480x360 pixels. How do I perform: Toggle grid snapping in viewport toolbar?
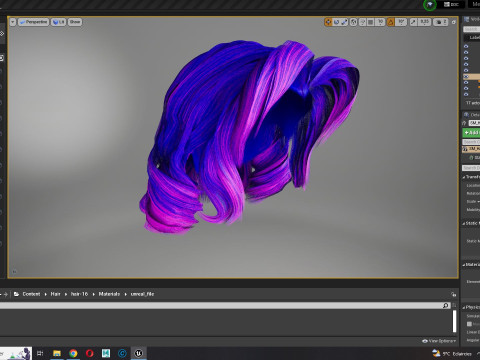coord(370,22)
